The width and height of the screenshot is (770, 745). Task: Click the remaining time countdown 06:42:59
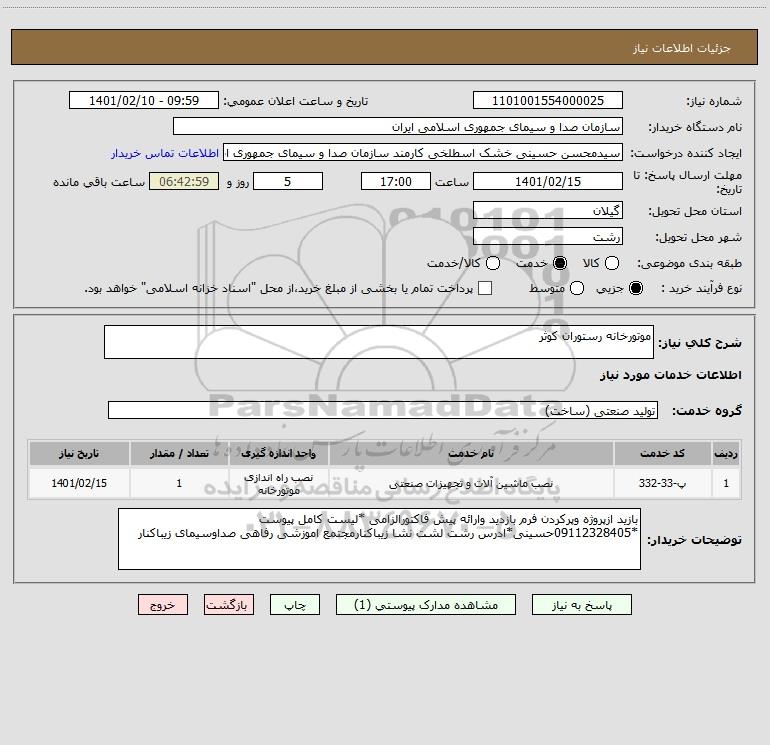click(184, 181)
